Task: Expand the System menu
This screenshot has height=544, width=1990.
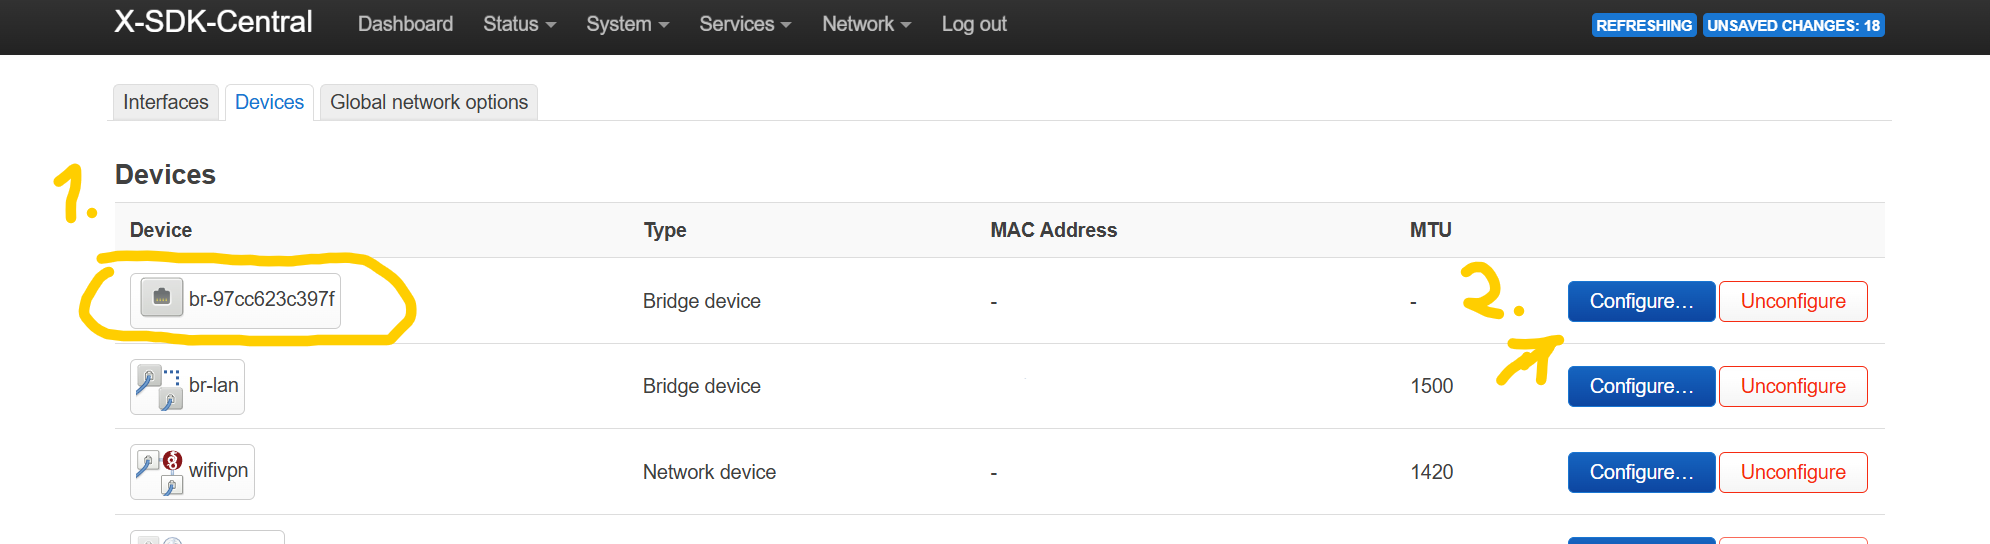Action: click(x=627, y=24)
